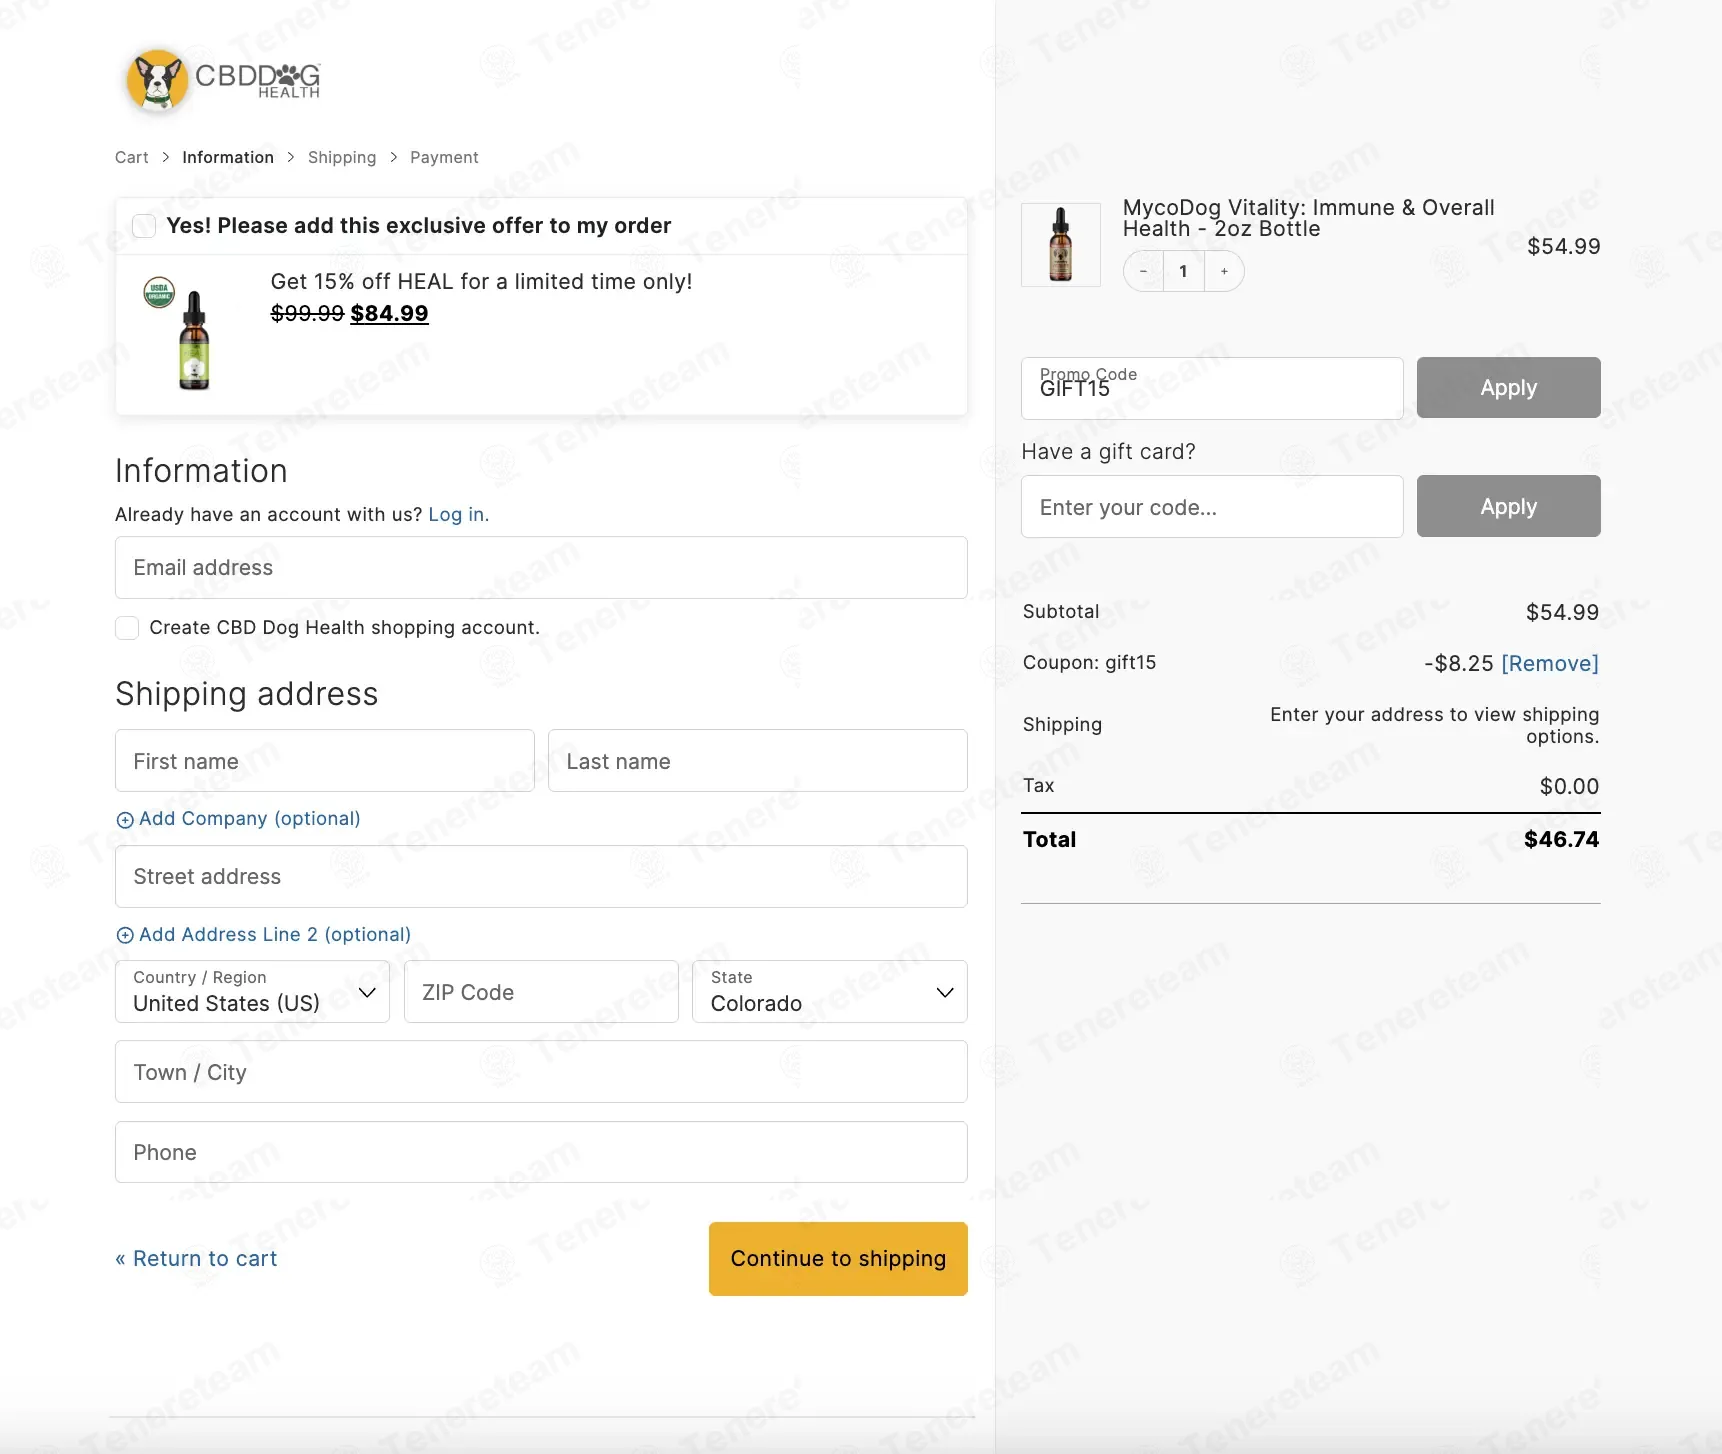Screen dimensions: 1722x1454
Task: Expand the State dropdown showing Colorado
Action: pos(830,992)
